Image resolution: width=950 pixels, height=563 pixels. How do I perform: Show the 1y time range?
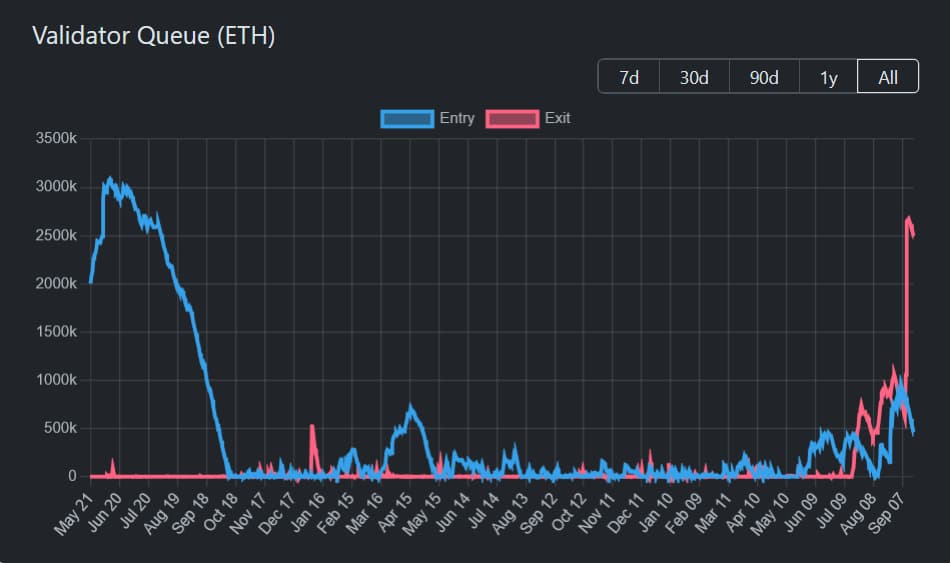click(x=828, y=77)
